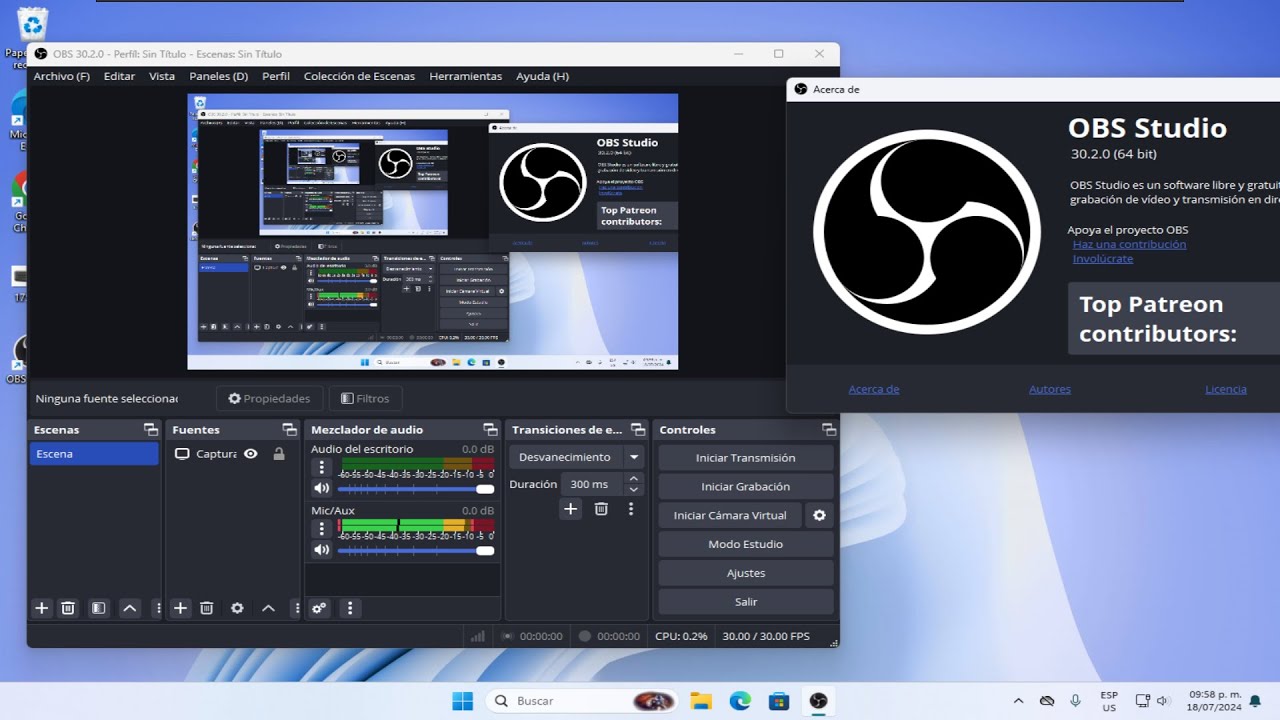Viewport: 1280px width, 720px height.
Task: Switch to Autores tab in Acerca de window
Action: 1050,389
